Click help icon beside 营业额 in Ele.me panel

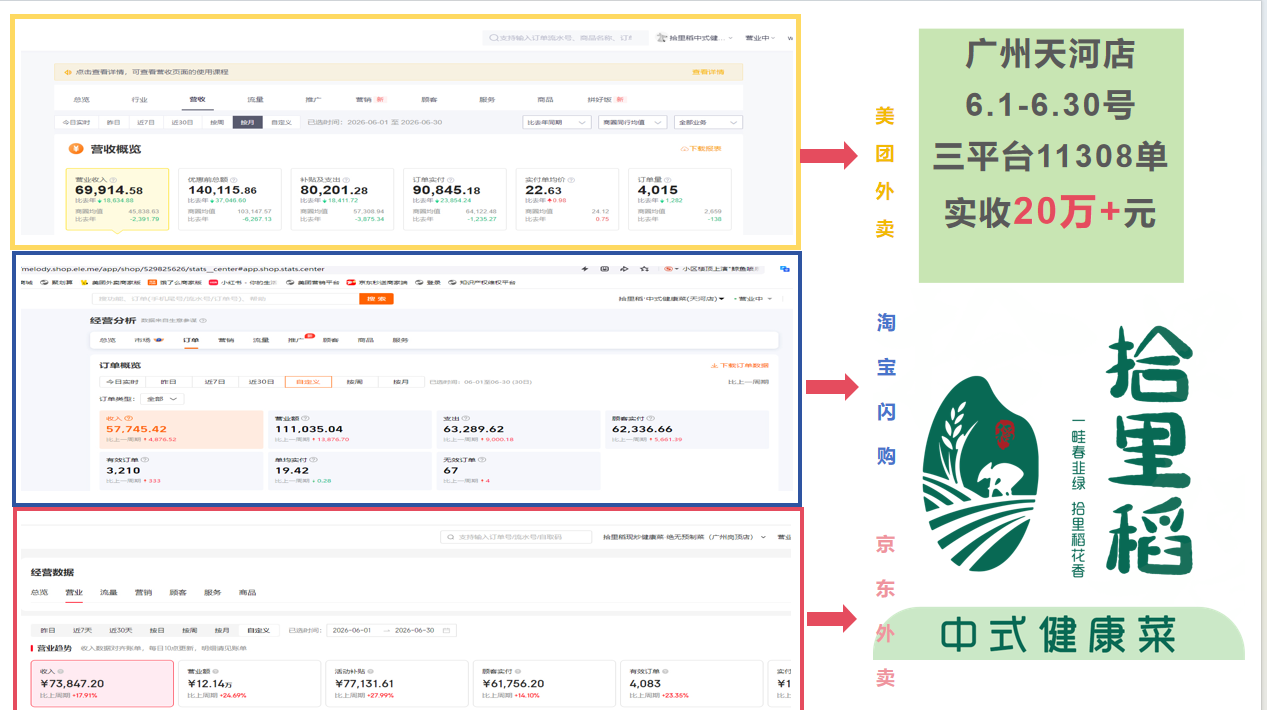pyautogui.click(x=305, y=418)
